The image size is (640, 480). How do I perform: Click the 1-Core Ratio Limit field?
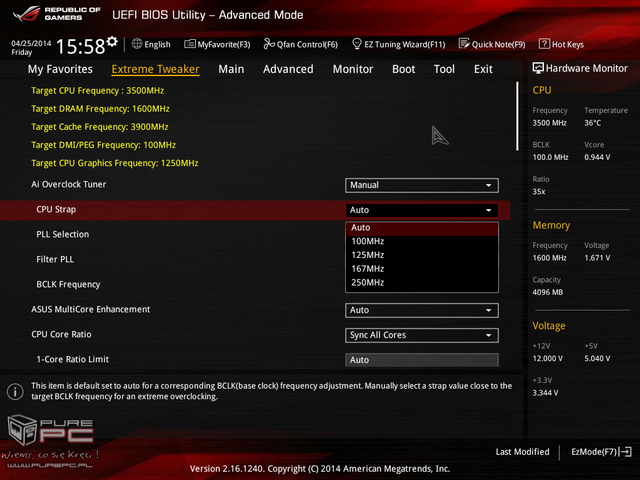[x=422, y=360]
